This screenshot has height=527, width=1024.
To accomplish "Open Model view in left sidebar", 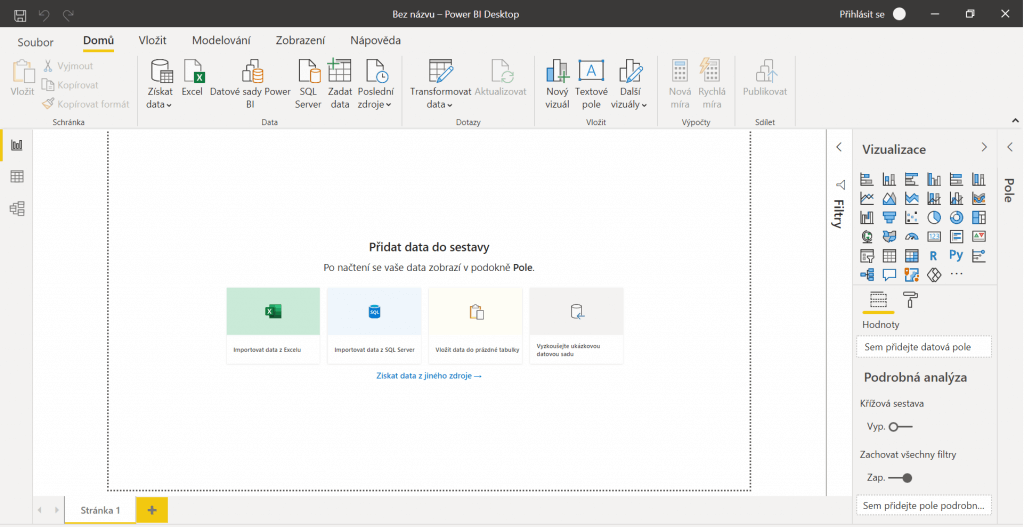I will coord(17,209).
